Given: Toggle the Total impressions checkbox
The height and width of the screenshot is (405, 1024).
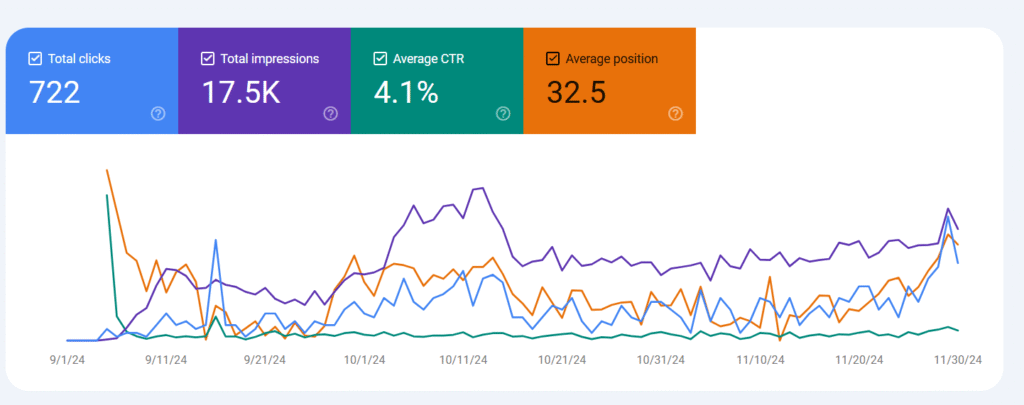Looking at the screenshot, I should coord(208,59).
